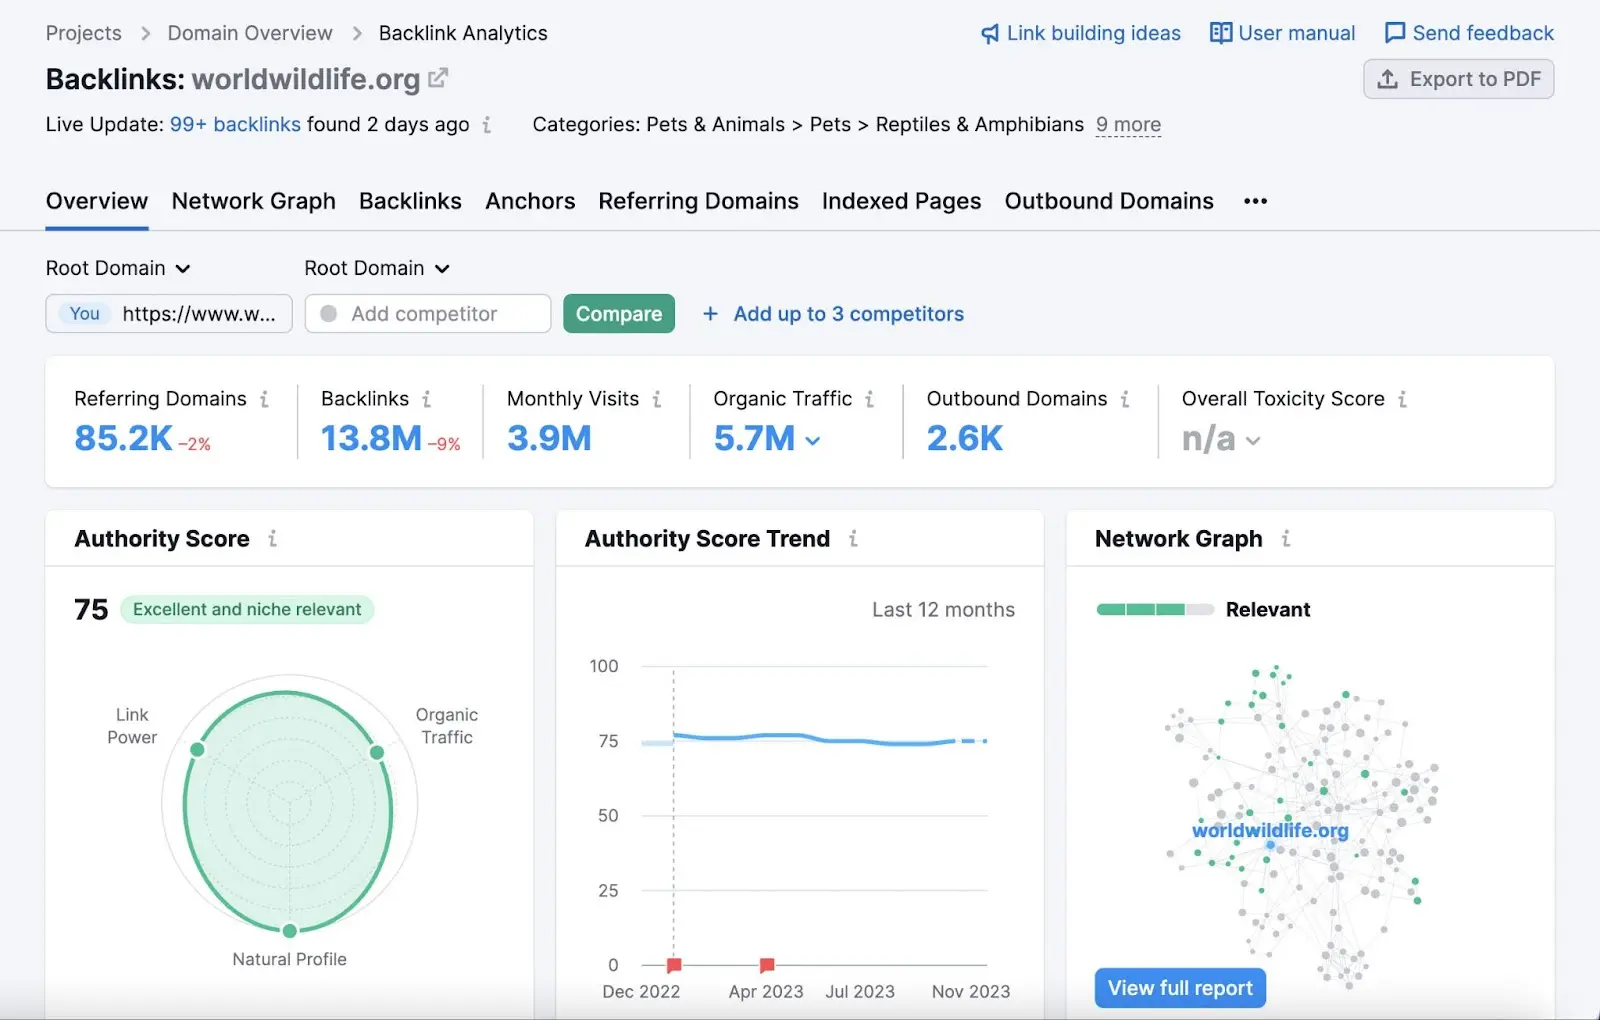Go to Projects breadcrumb
This screenshot has width=1600, height=1020.
tap(84, 33)
